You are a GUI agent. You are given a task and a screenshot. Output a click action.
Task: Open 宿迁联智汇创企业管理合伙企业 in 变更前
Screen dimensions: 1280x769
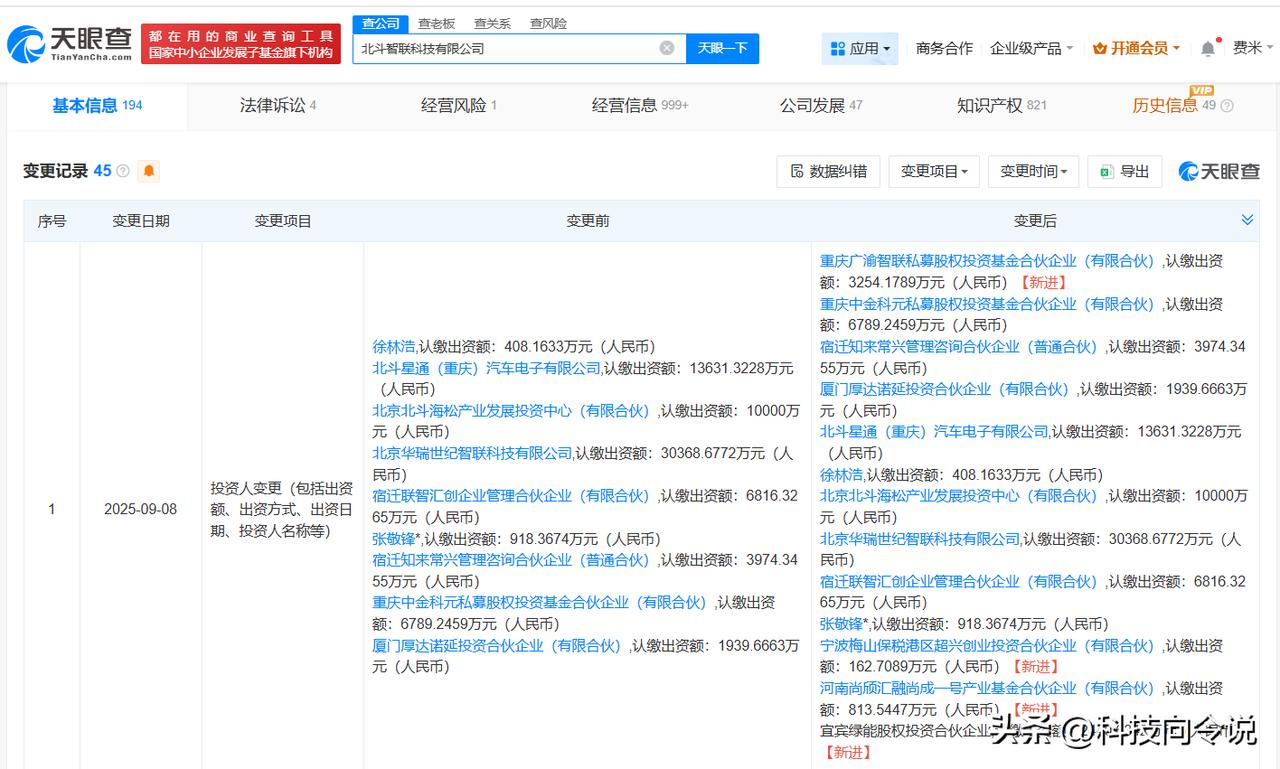coord(511,496)
